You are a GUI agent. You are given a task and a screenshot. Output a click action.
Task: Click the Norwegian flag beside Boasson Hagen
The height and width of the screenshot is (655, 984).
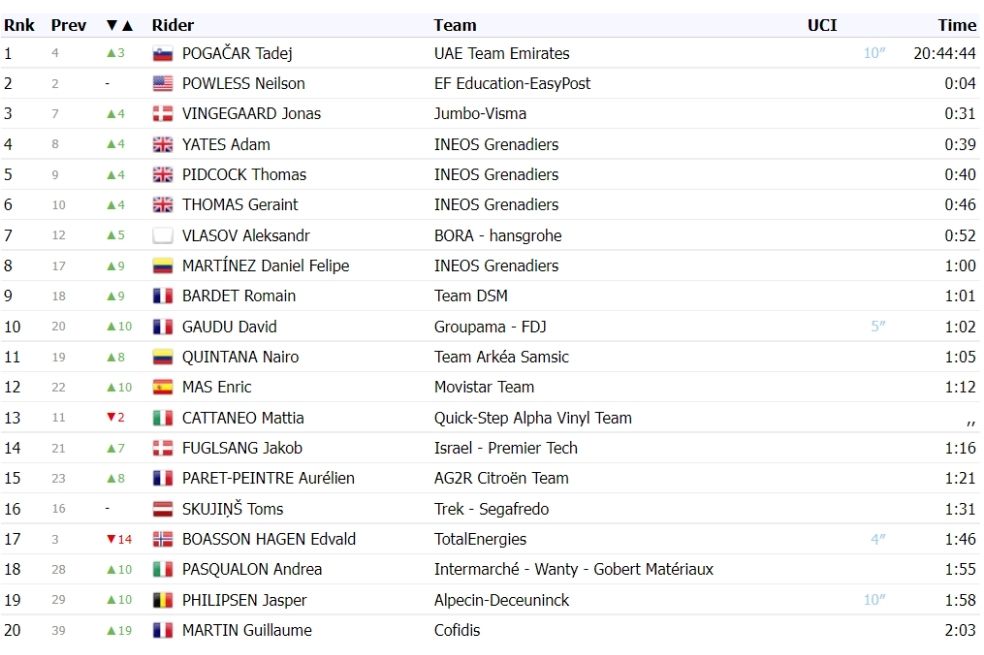(163, 540)
